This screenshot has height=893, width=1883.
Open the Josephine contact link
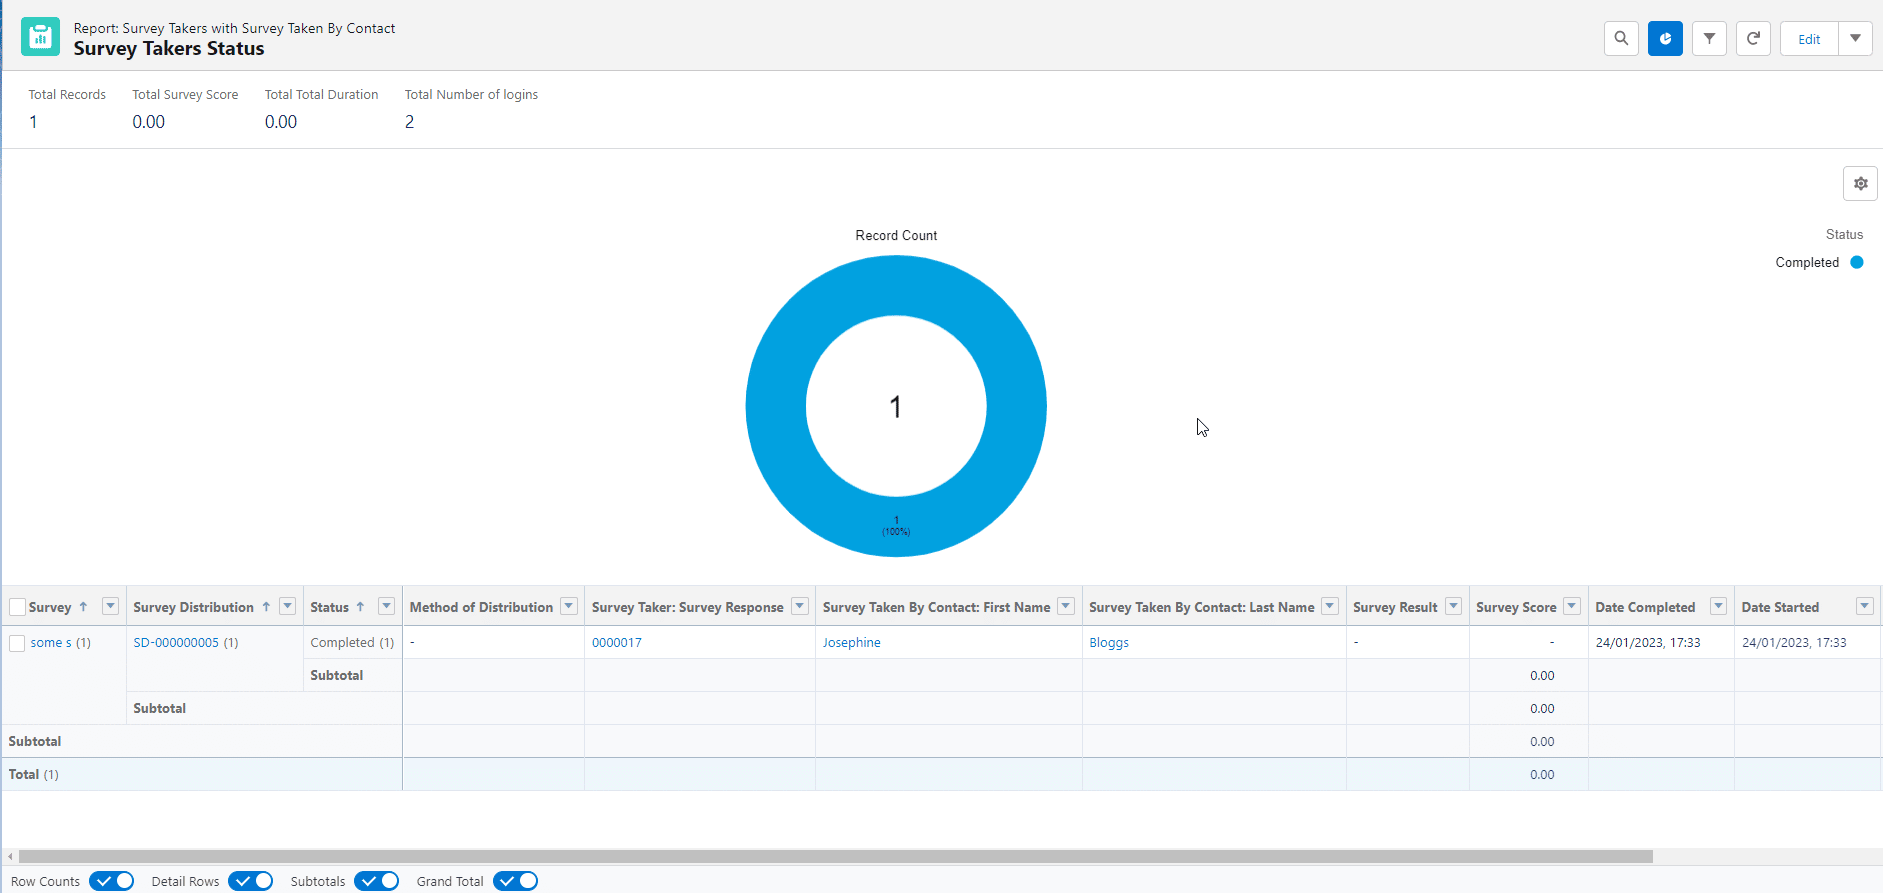coord(851,643)
